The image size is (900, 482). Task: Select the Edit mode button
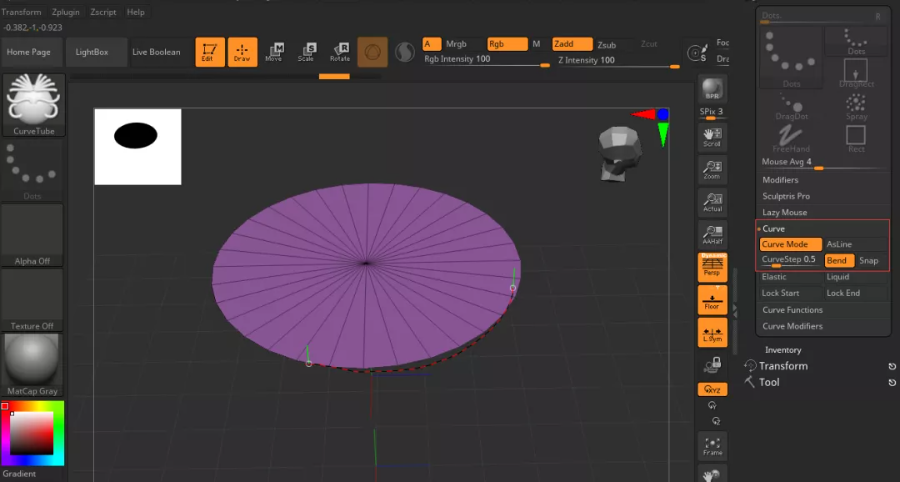210,52
